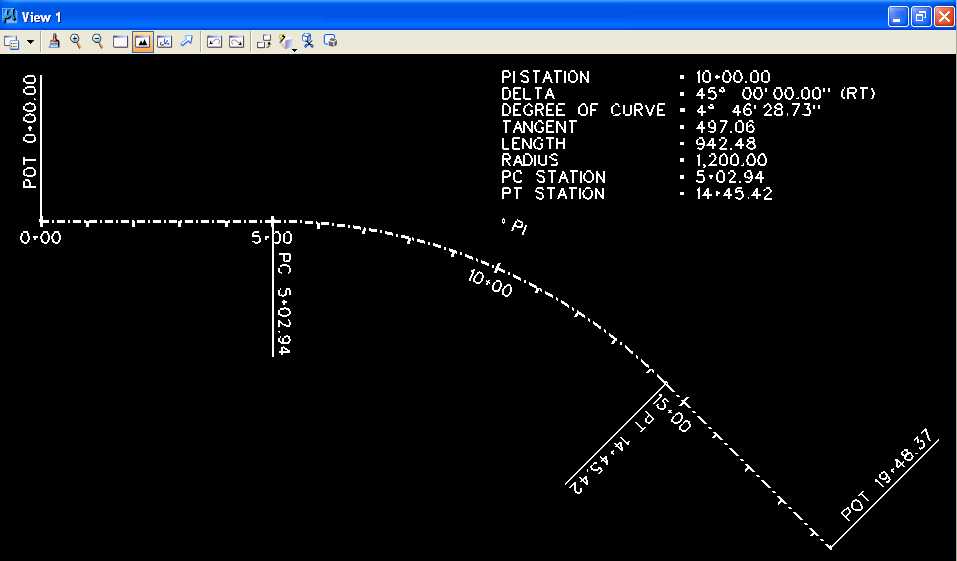The height and width of the screenshot is (561, 957).
Task: Select the Clip Mask tool
Action: tap(330, 42)
